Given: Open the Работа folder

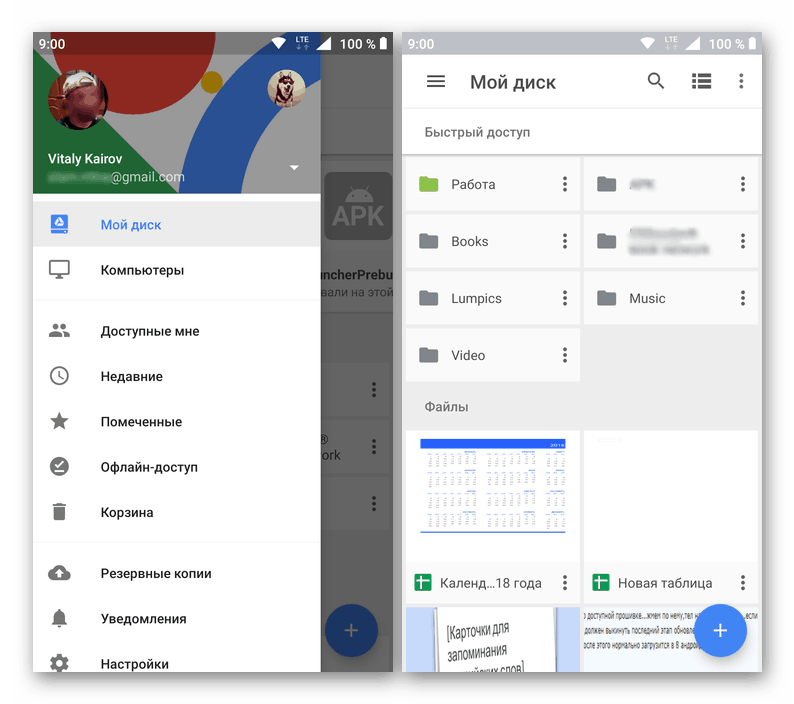Looking at the screenshot, I should click(x=493, y=184).
